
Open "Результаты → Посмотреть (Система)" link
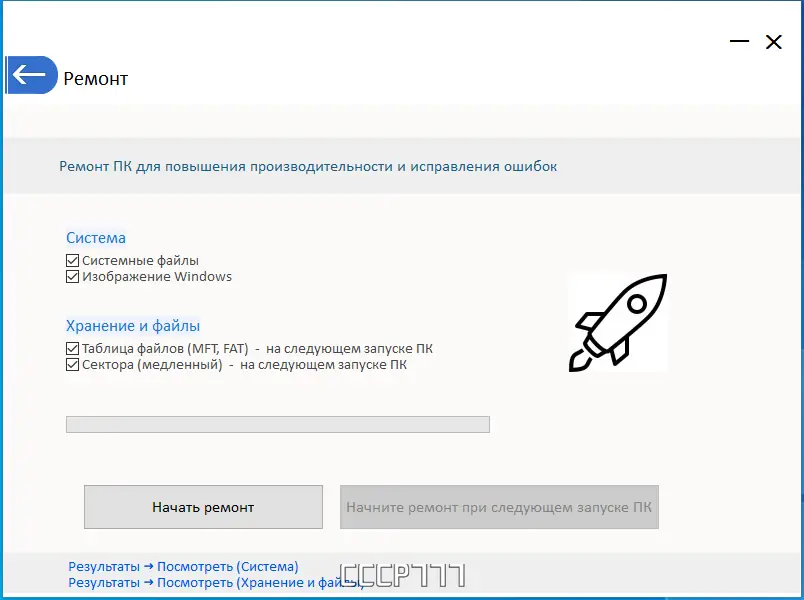182,566
